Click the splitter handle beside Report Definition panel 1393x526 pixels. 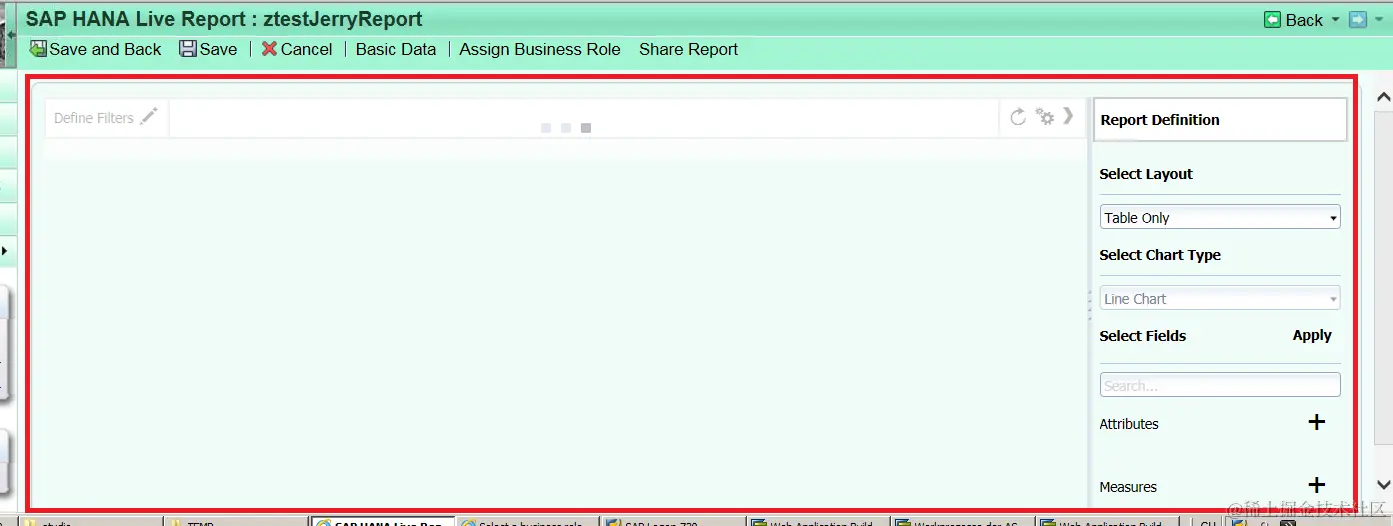point(1089,305)
